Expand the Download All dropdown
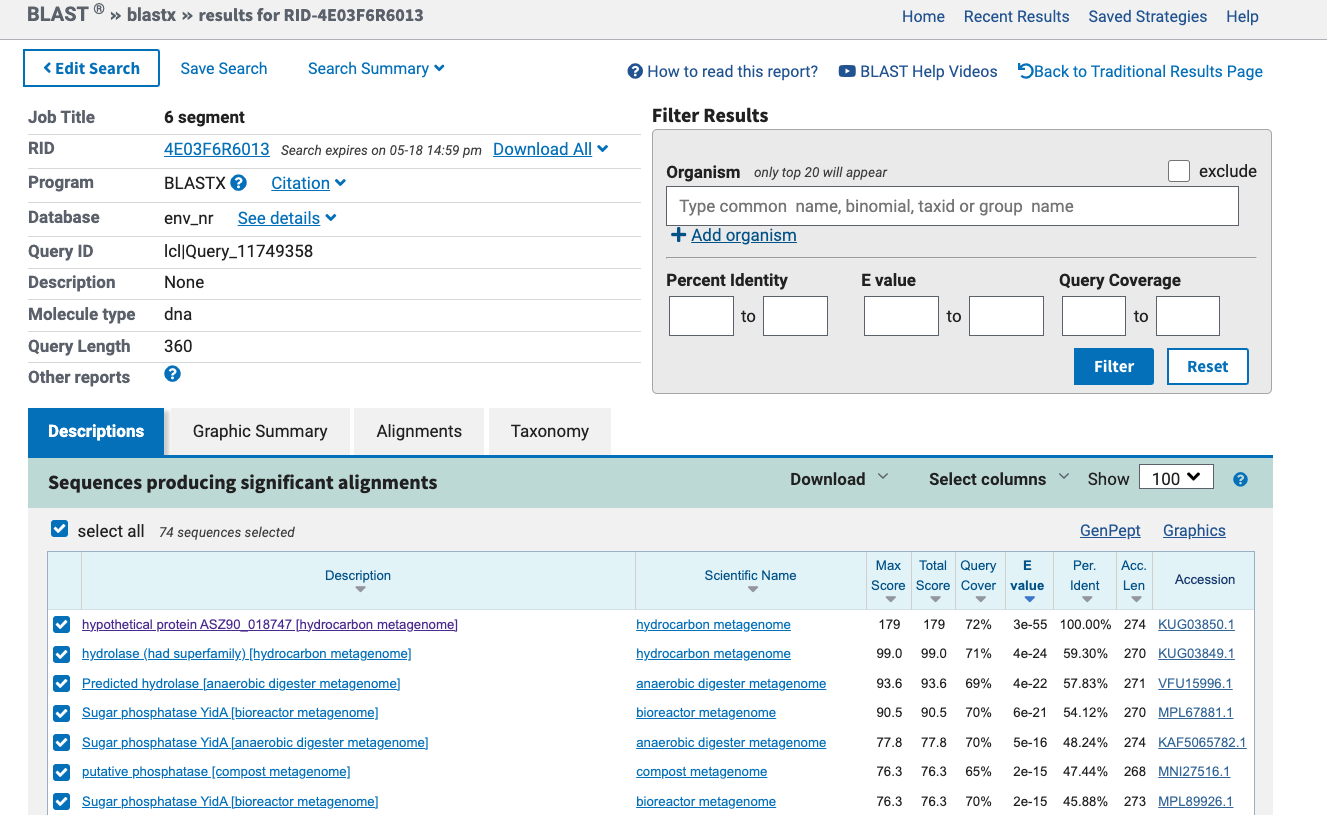Screen dimensions: 1327x815 coord(550,149)
